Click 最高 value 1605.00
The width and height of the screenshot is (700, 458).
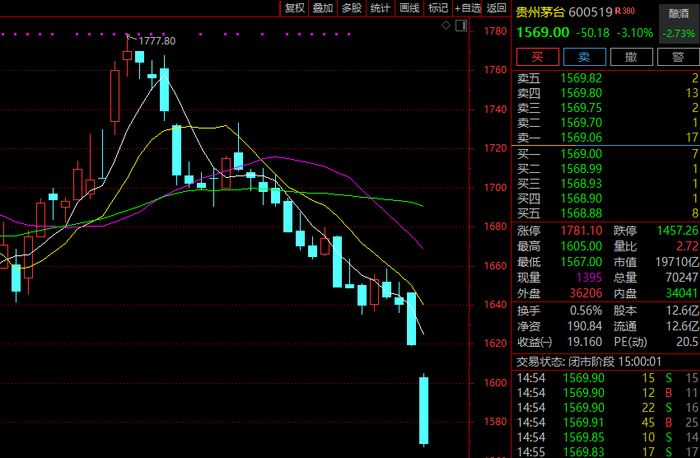coord(581,246)
